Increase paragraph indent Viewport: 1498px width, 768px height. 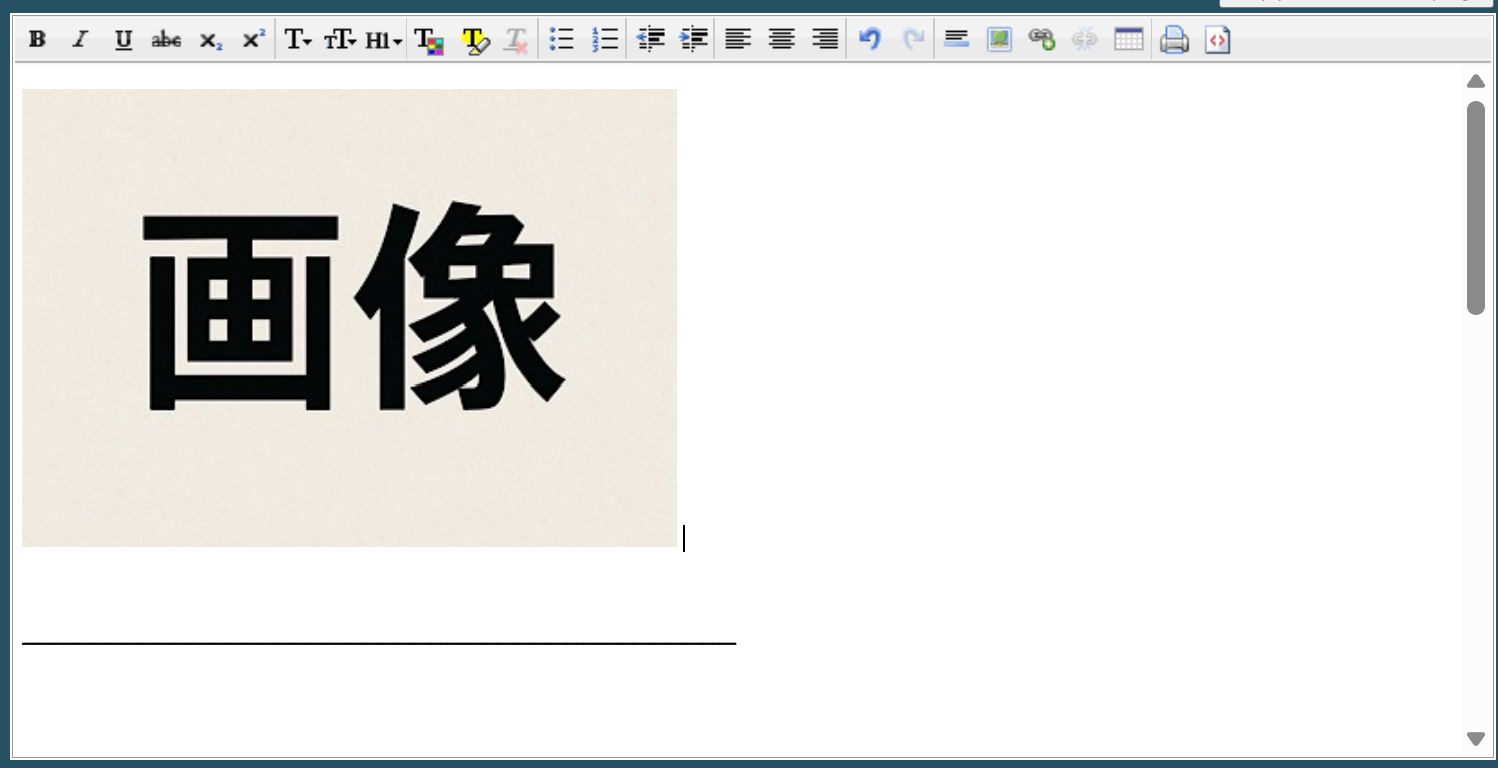point(693,40)
